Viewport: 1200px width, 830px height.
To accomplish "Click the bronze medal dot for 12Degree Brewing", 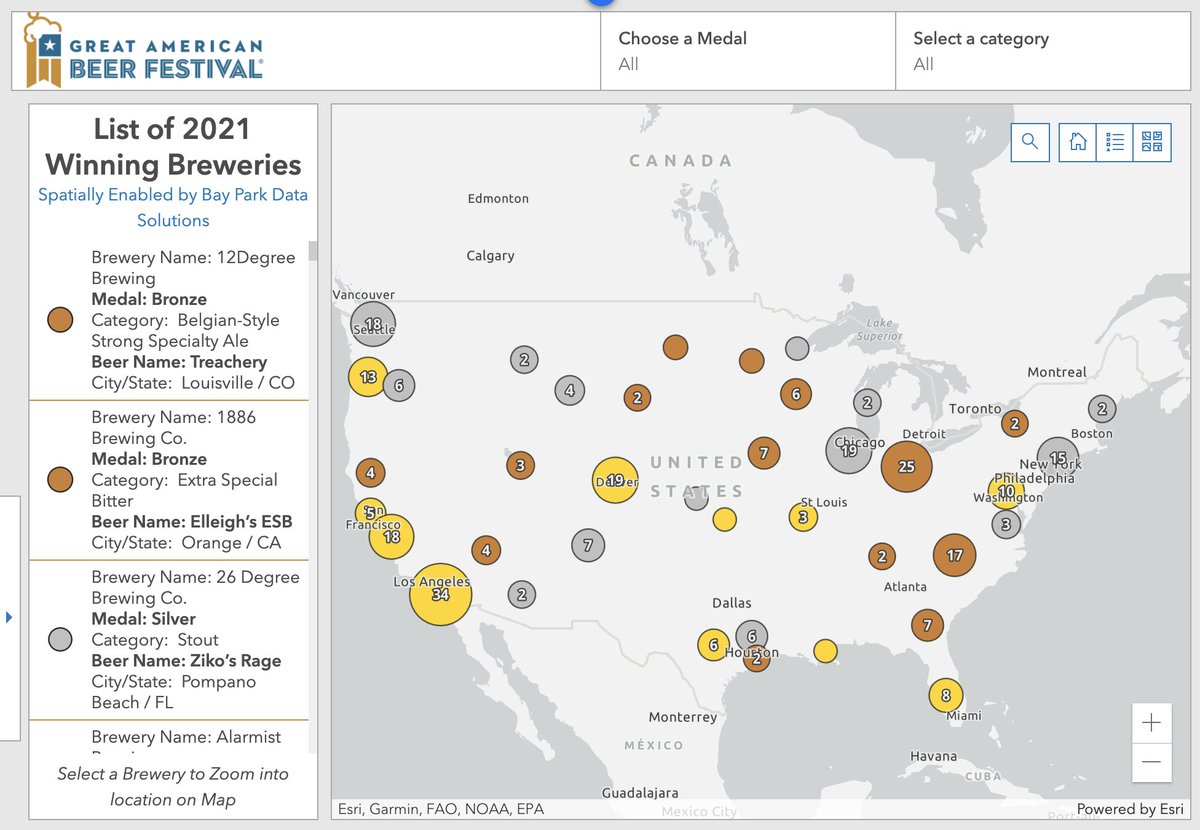I will tap(60, 320).
